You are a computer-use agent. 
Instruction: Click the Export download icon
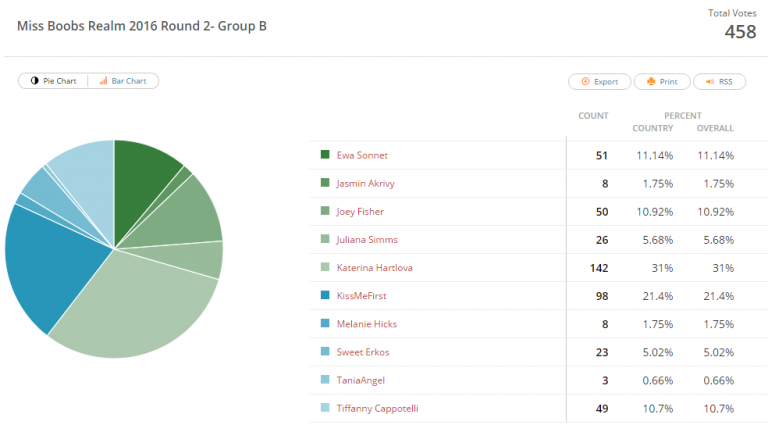click(x=585, y=81)
